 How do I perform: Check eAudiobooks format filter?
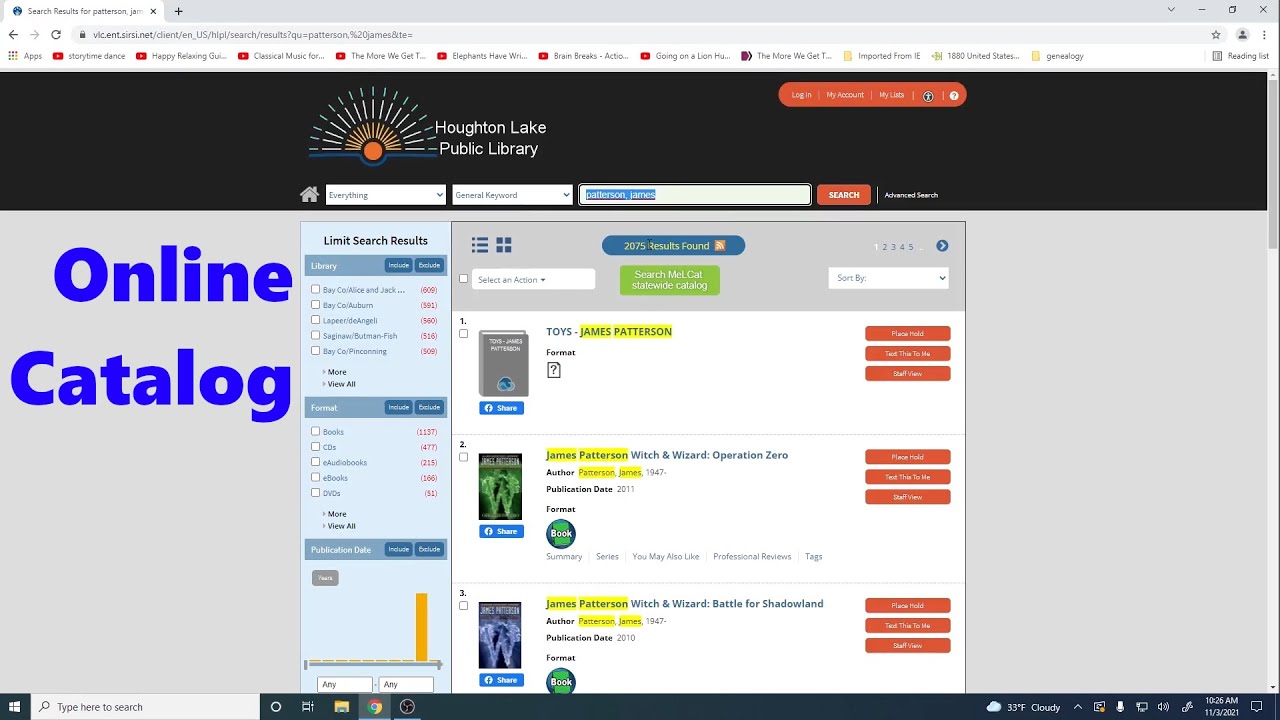[x=316, y=462]
